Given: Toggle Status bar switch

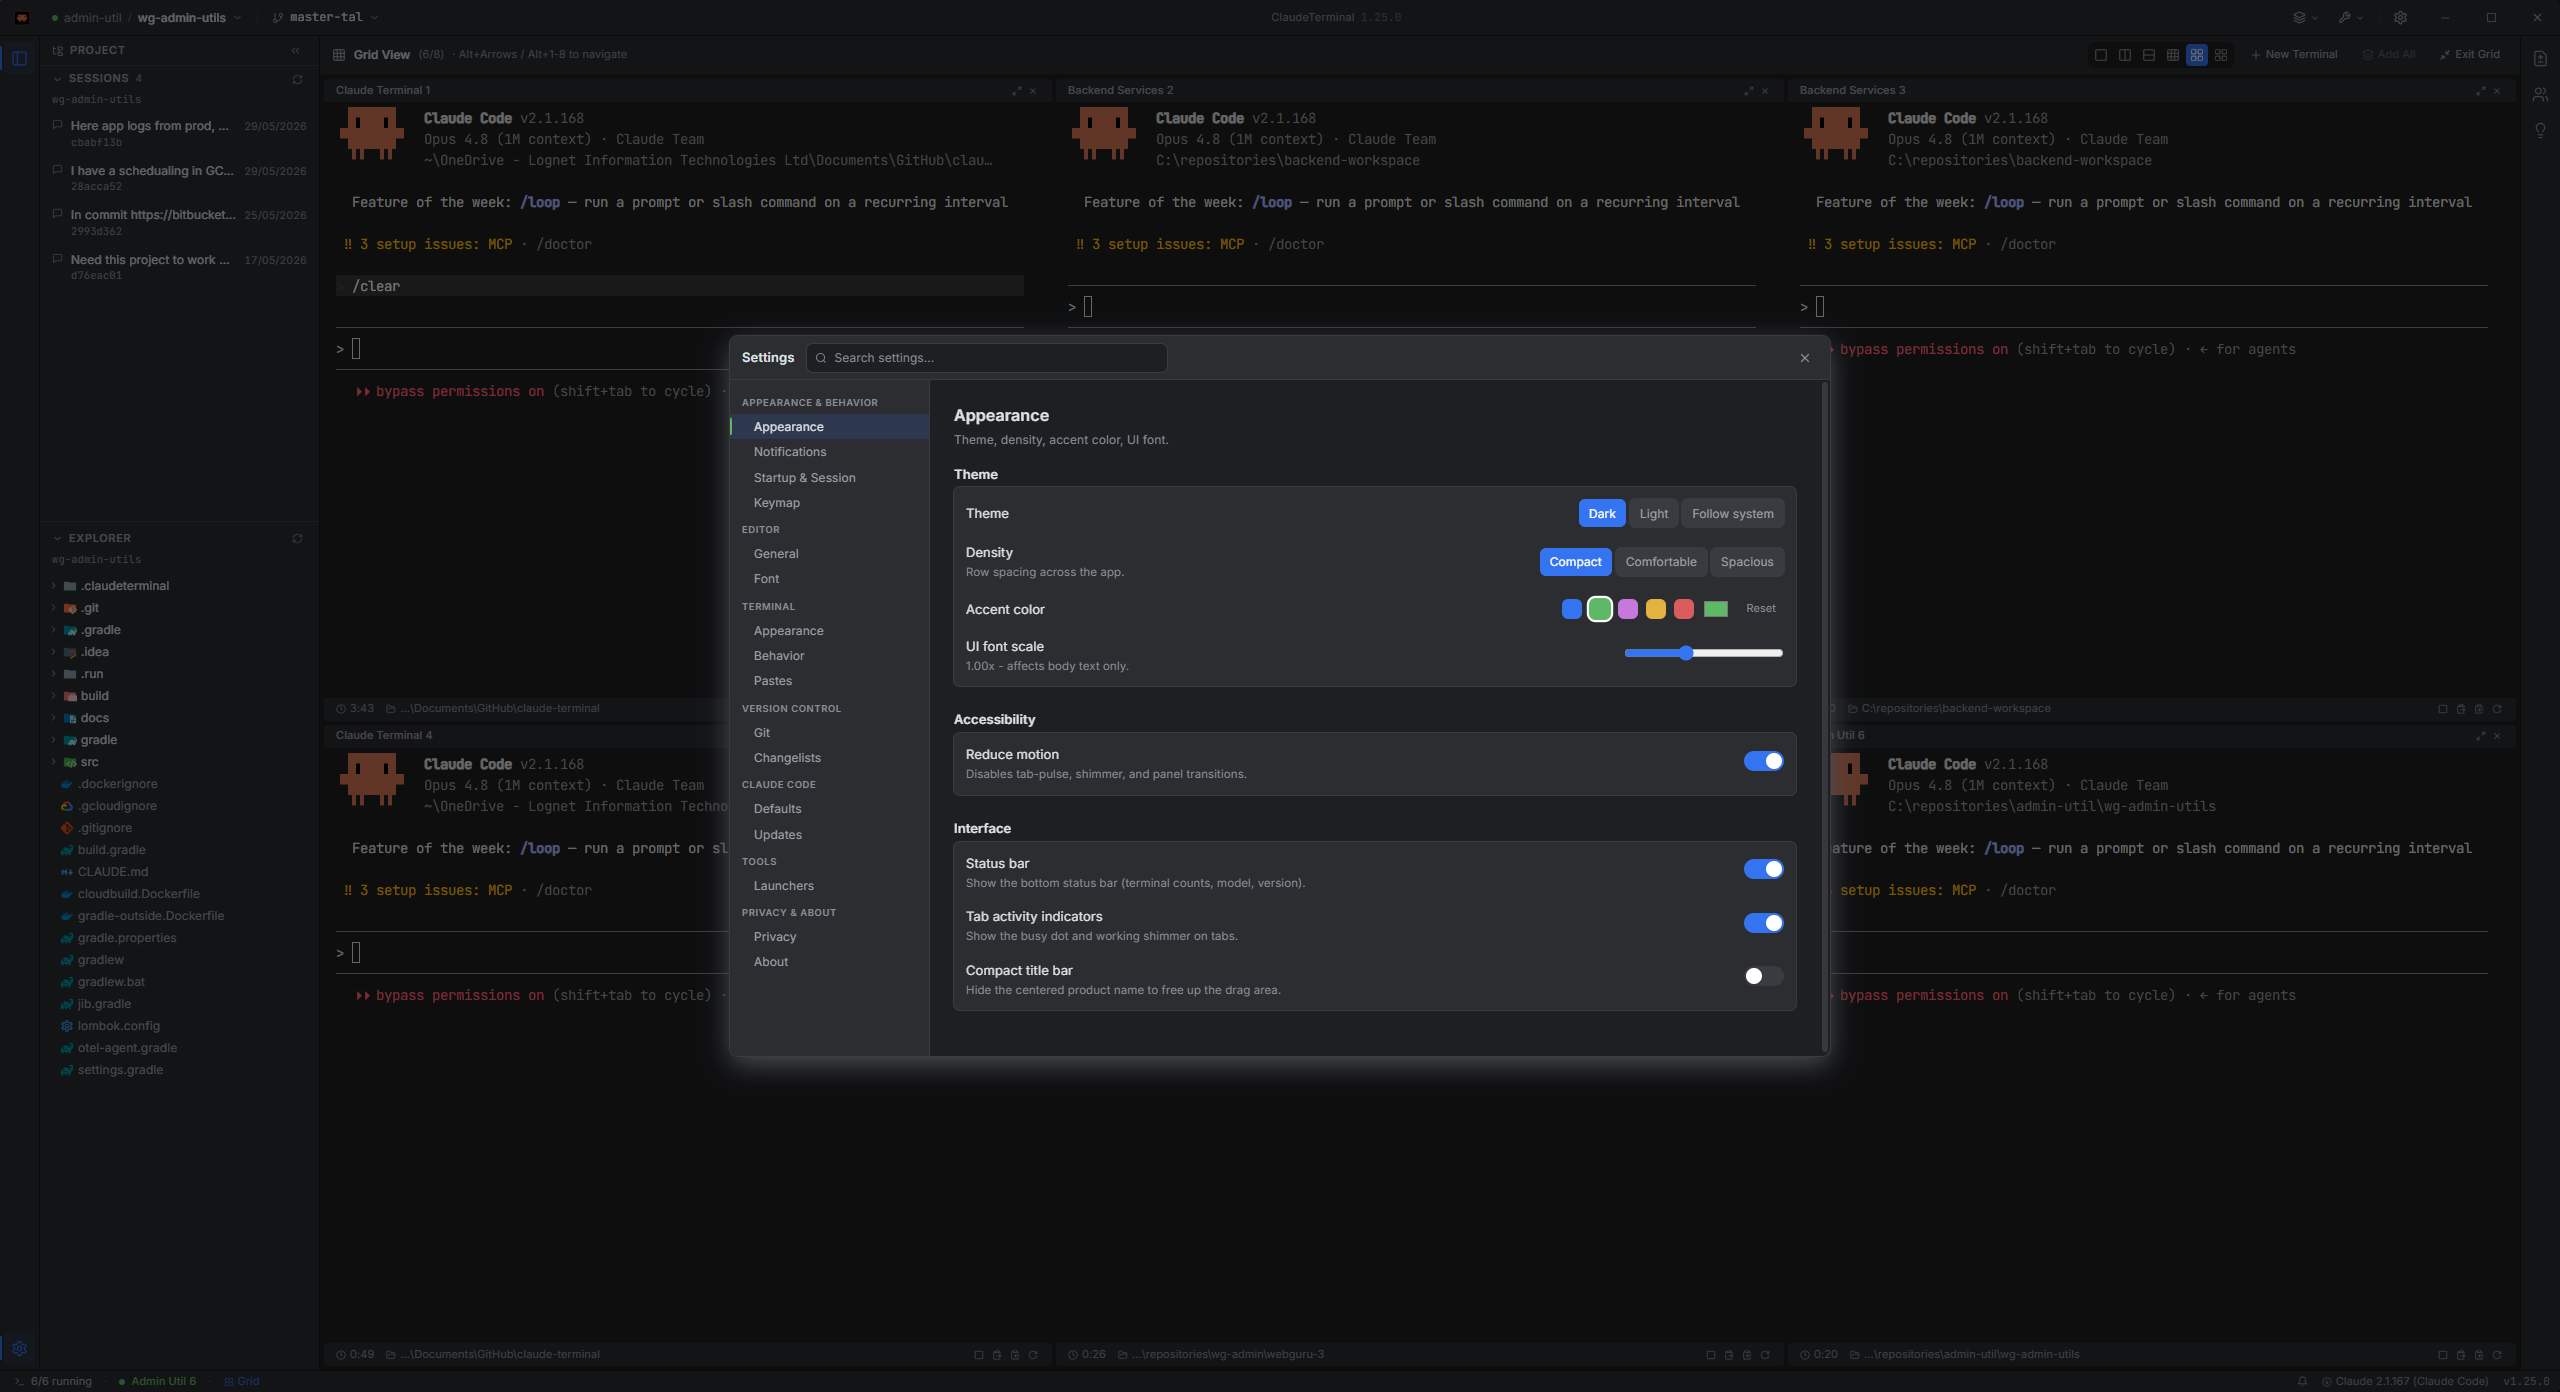Looking at the screenshot, I should click(x=1764, y=870).
